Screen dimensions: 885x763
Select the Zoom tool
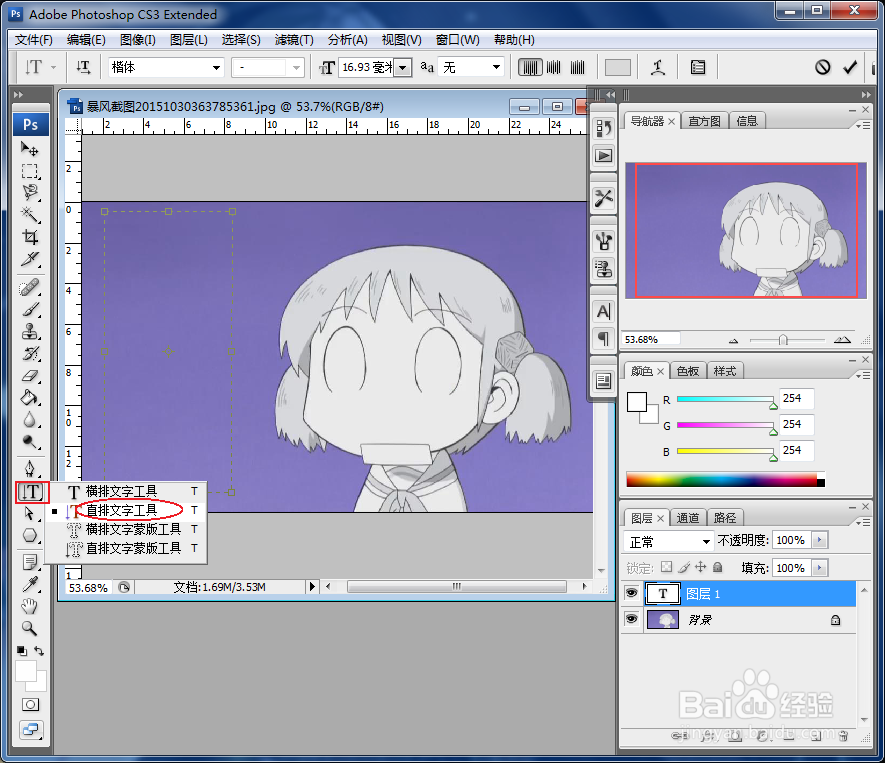pos(30,629)
